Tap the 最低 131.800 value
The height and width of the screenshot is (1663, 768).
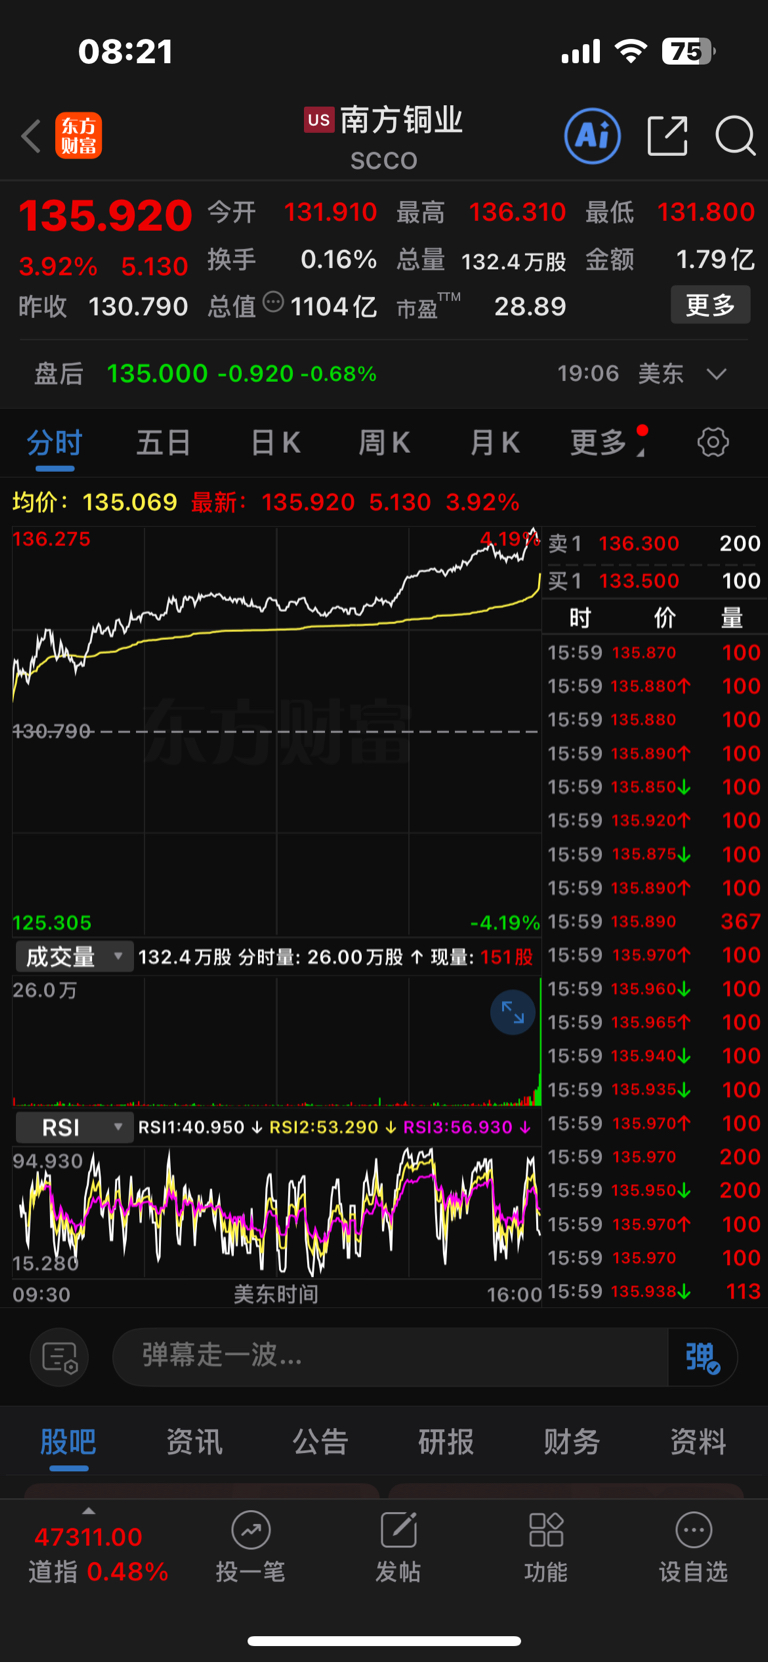706,212
